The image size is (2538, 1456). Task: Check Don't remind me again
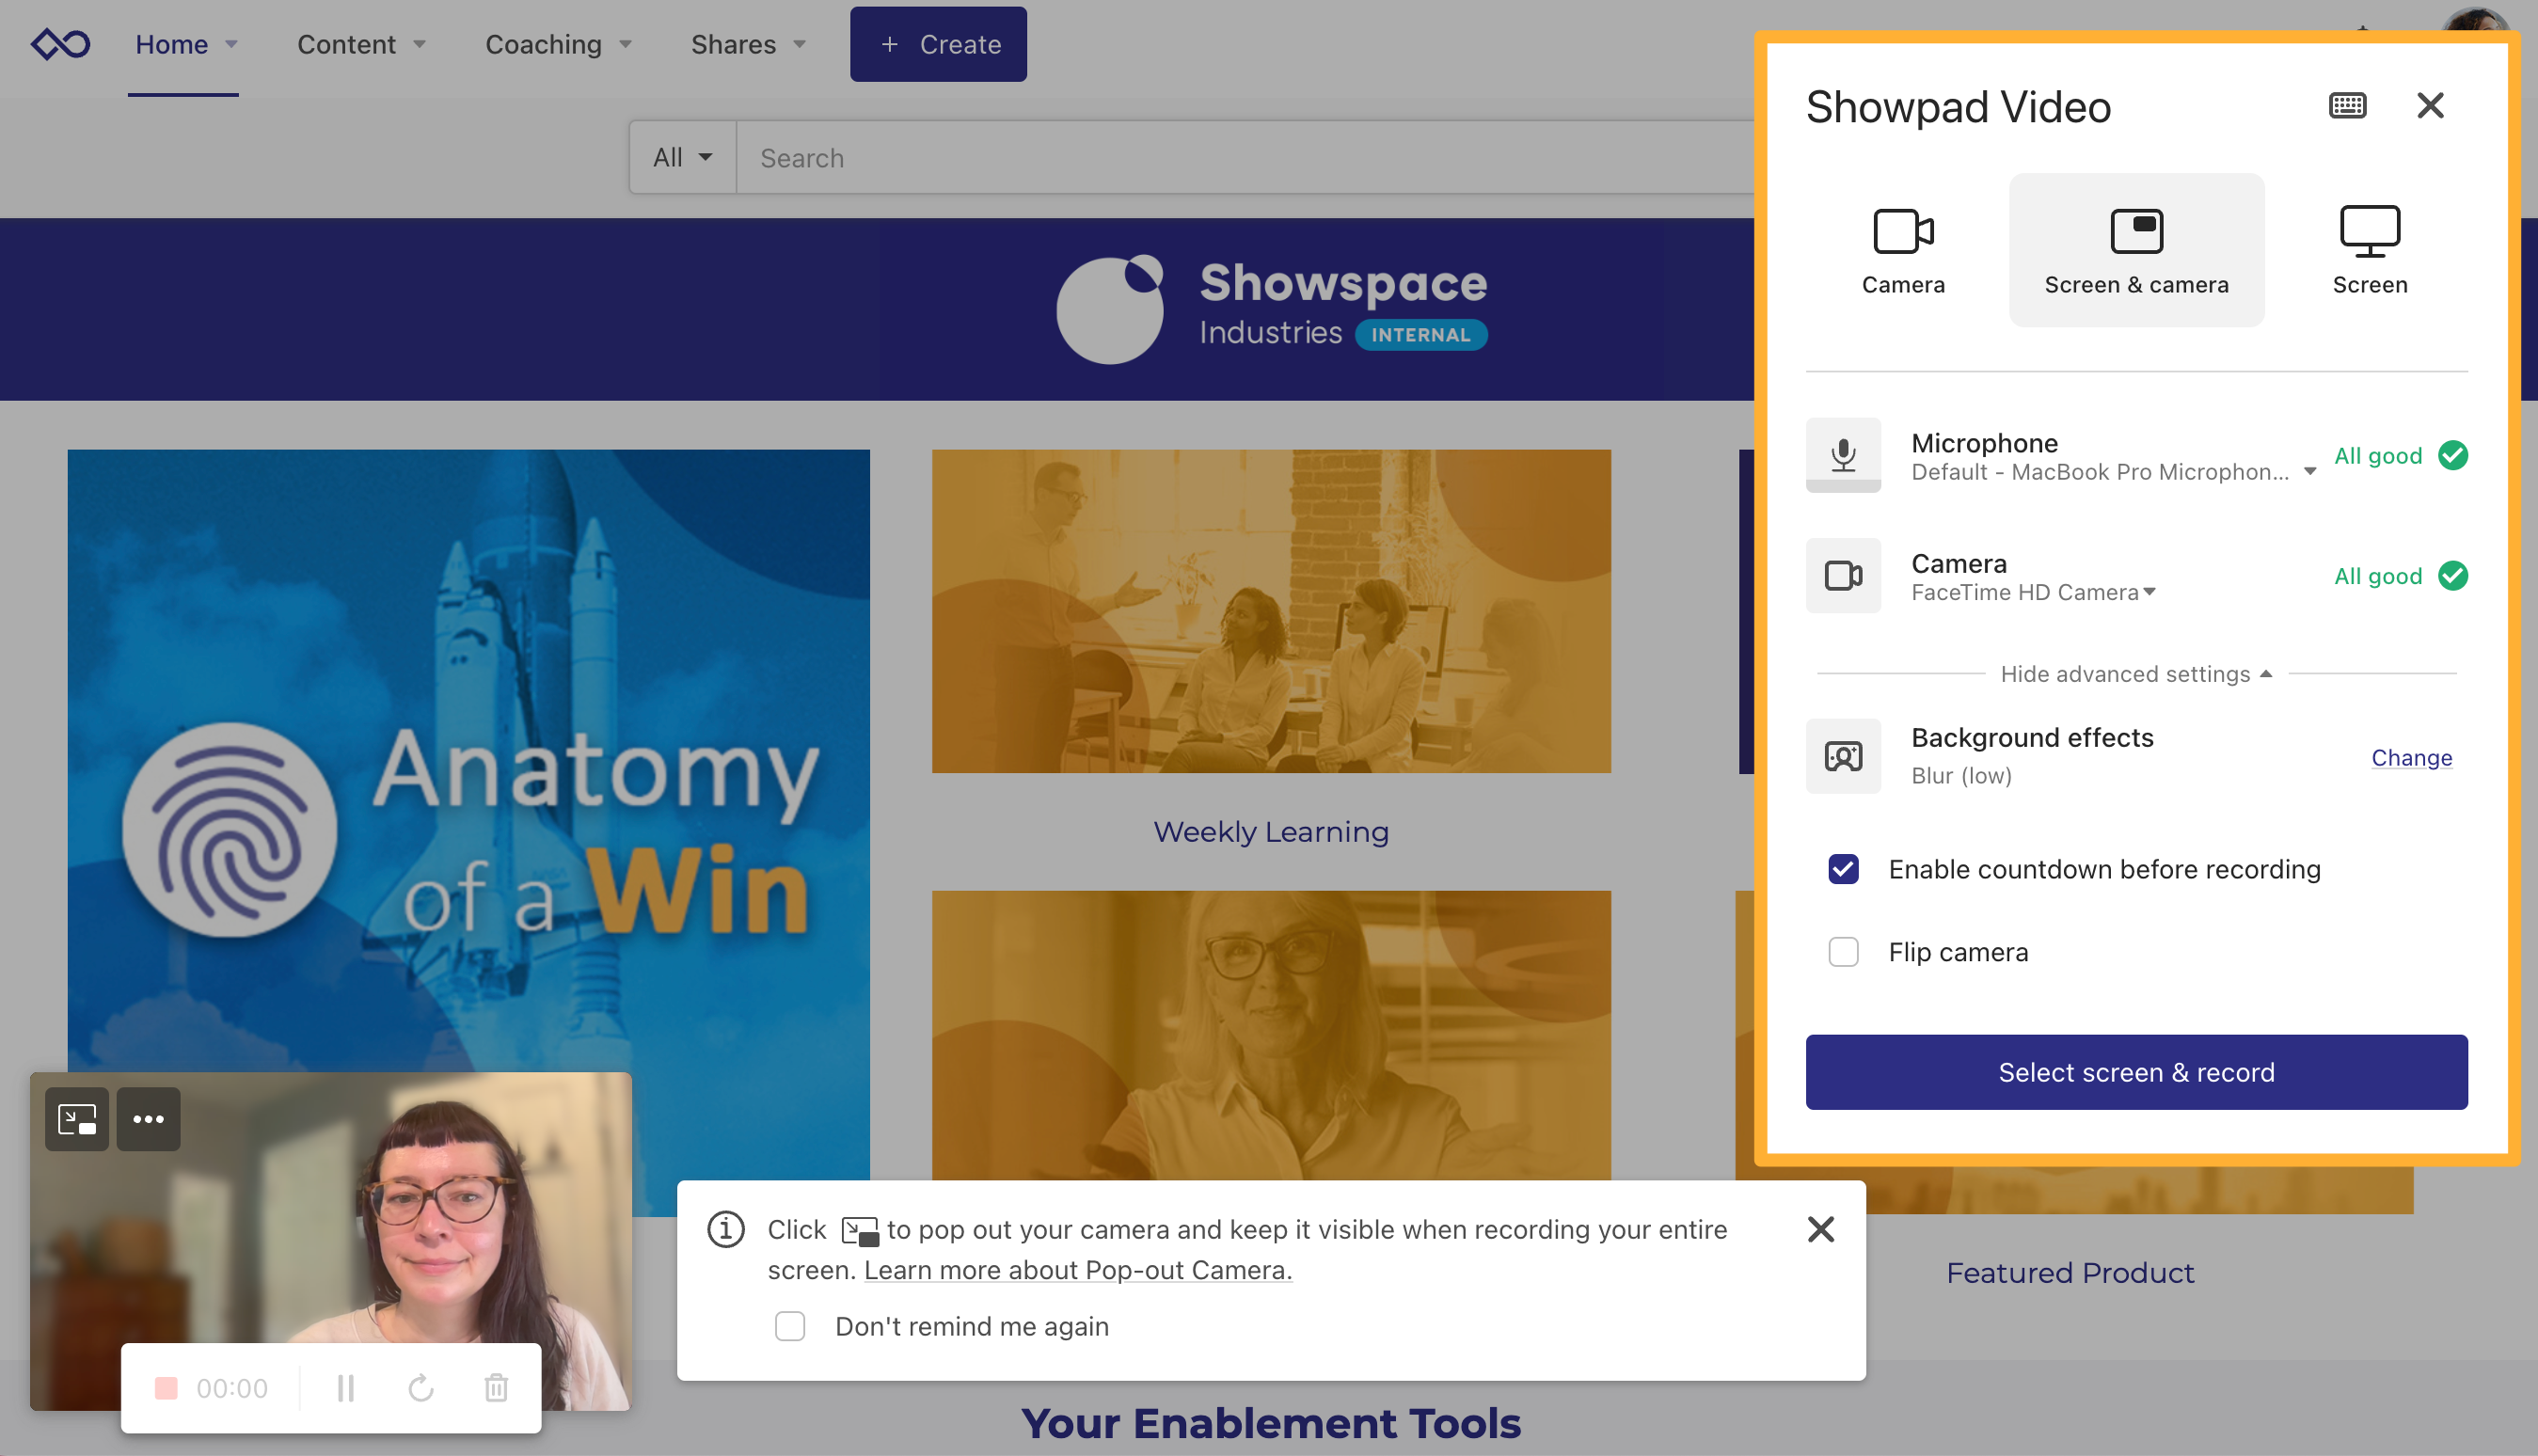pyautogui.click(x=790, y=1325)
